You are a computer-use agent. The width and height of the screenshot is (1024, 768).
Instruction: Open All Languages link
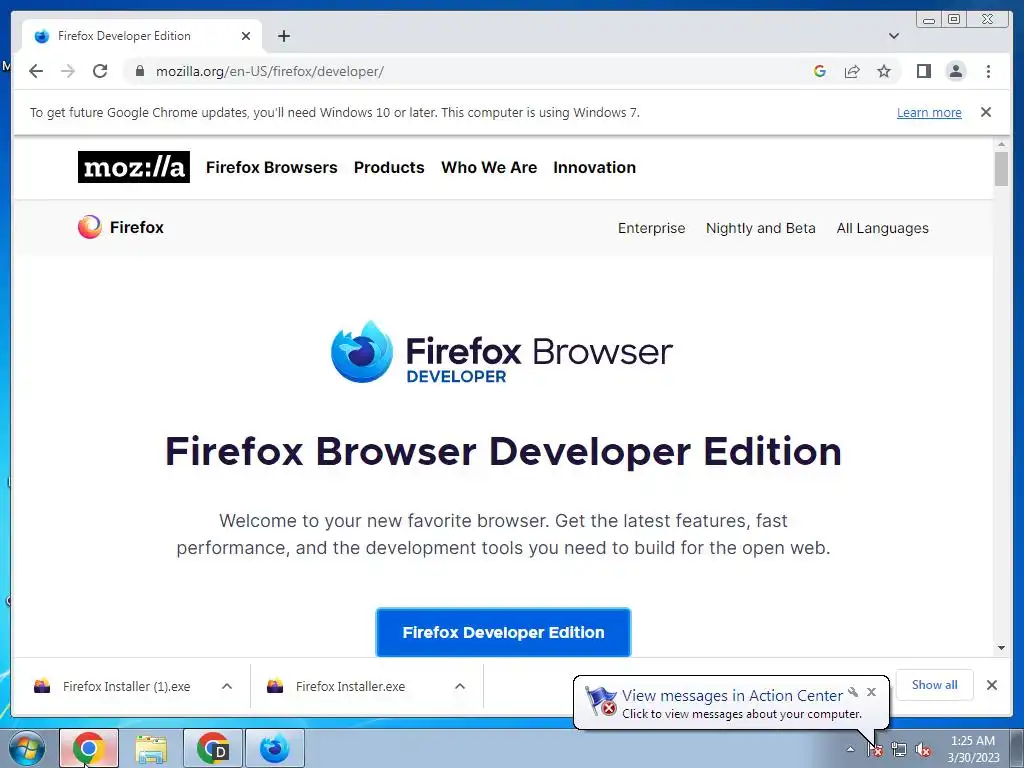(882, 228)
